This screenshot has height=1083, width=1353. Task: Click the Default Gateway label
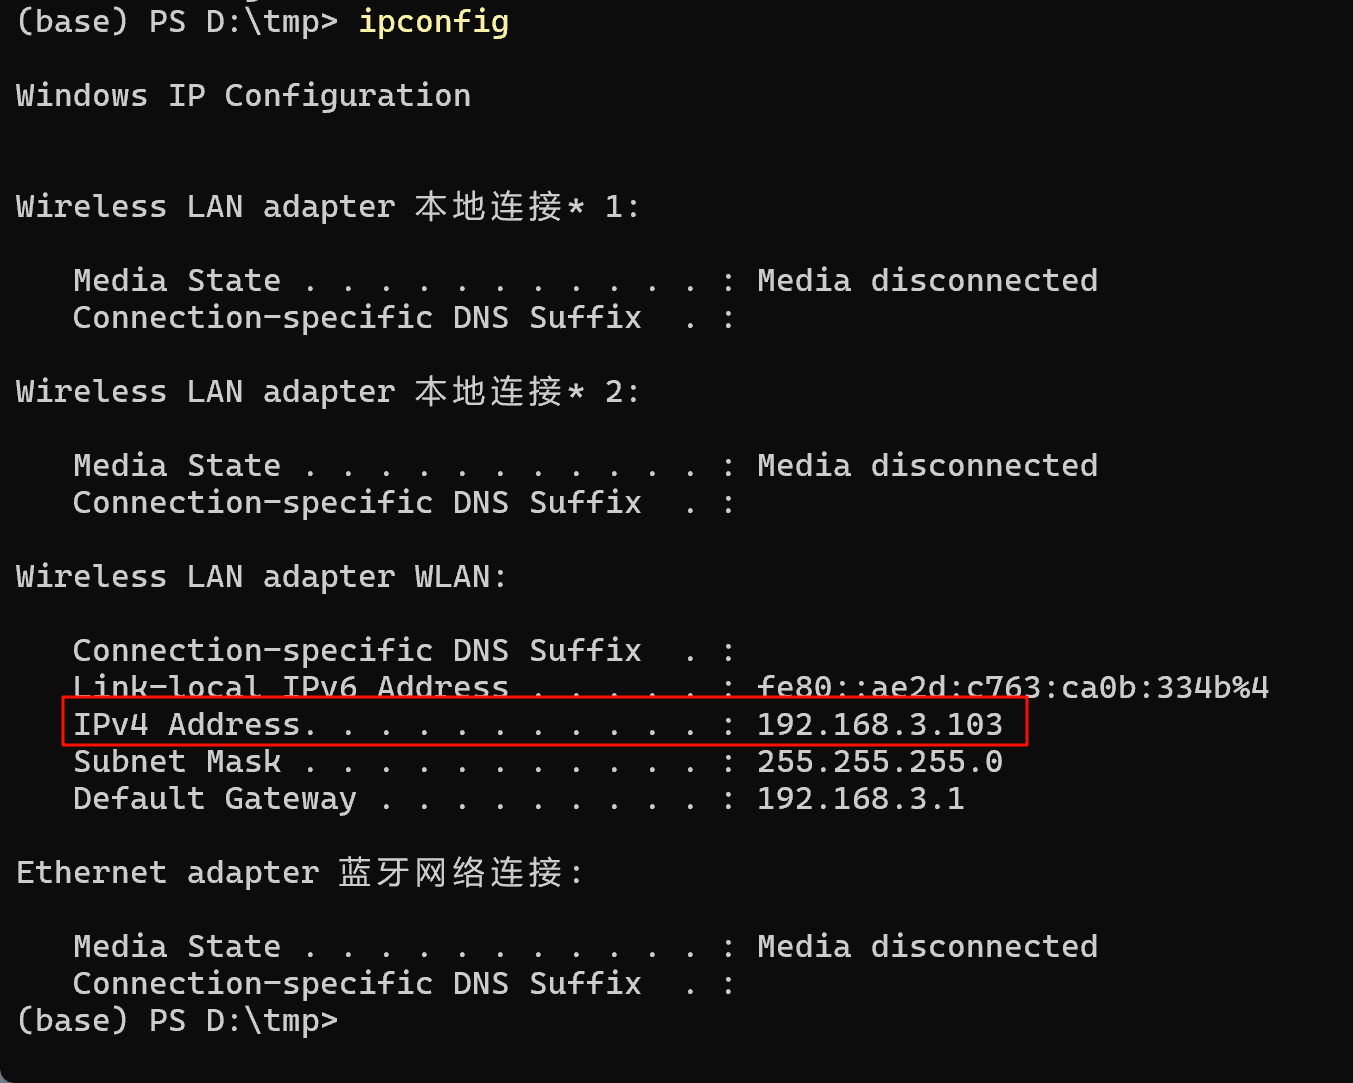click(214, 799)
